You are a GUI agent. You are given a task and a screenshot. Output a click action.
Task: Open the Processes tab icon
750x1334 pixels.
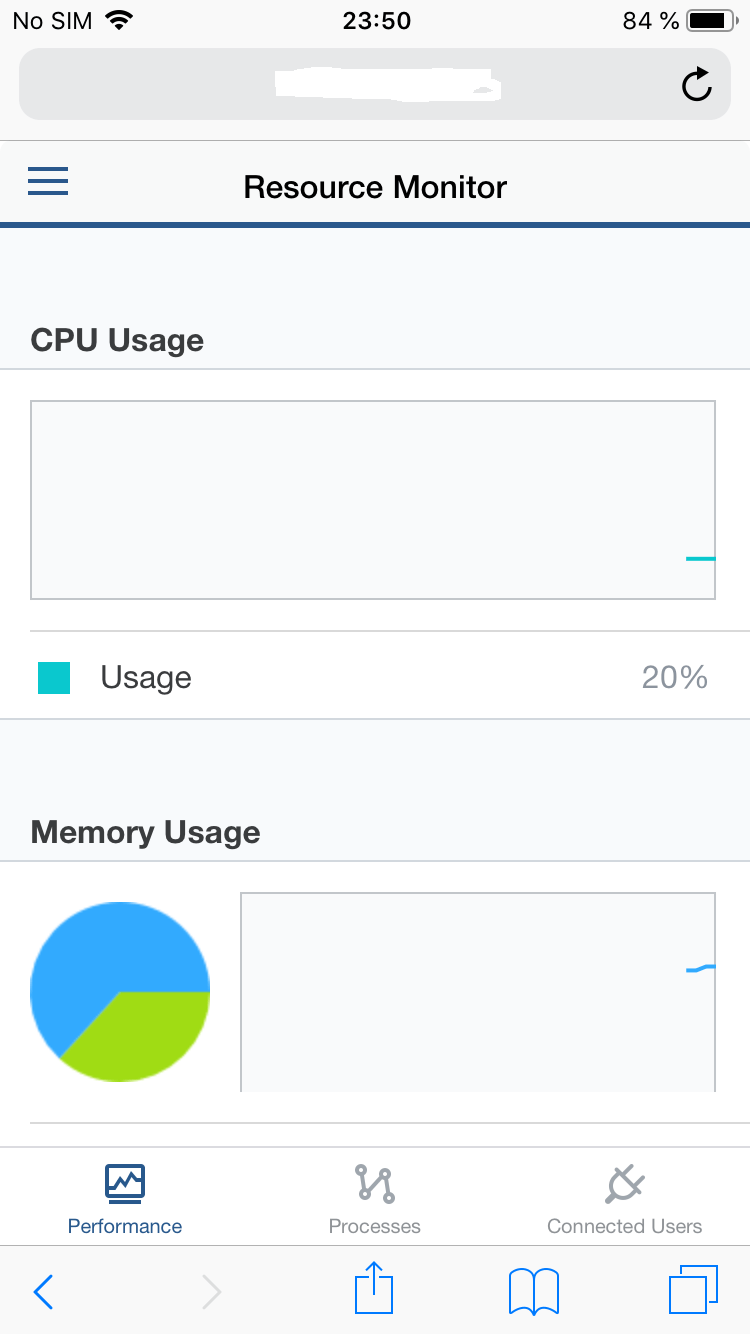pos(375,1183)
